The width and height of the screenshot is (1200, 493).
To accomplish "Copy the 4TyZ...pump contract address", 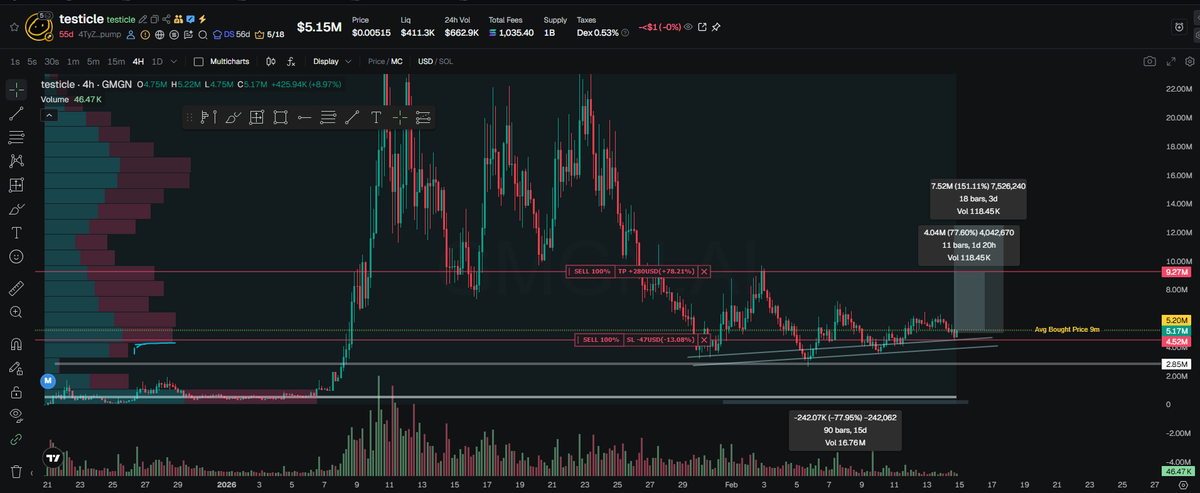I will (x=100, y=34).
